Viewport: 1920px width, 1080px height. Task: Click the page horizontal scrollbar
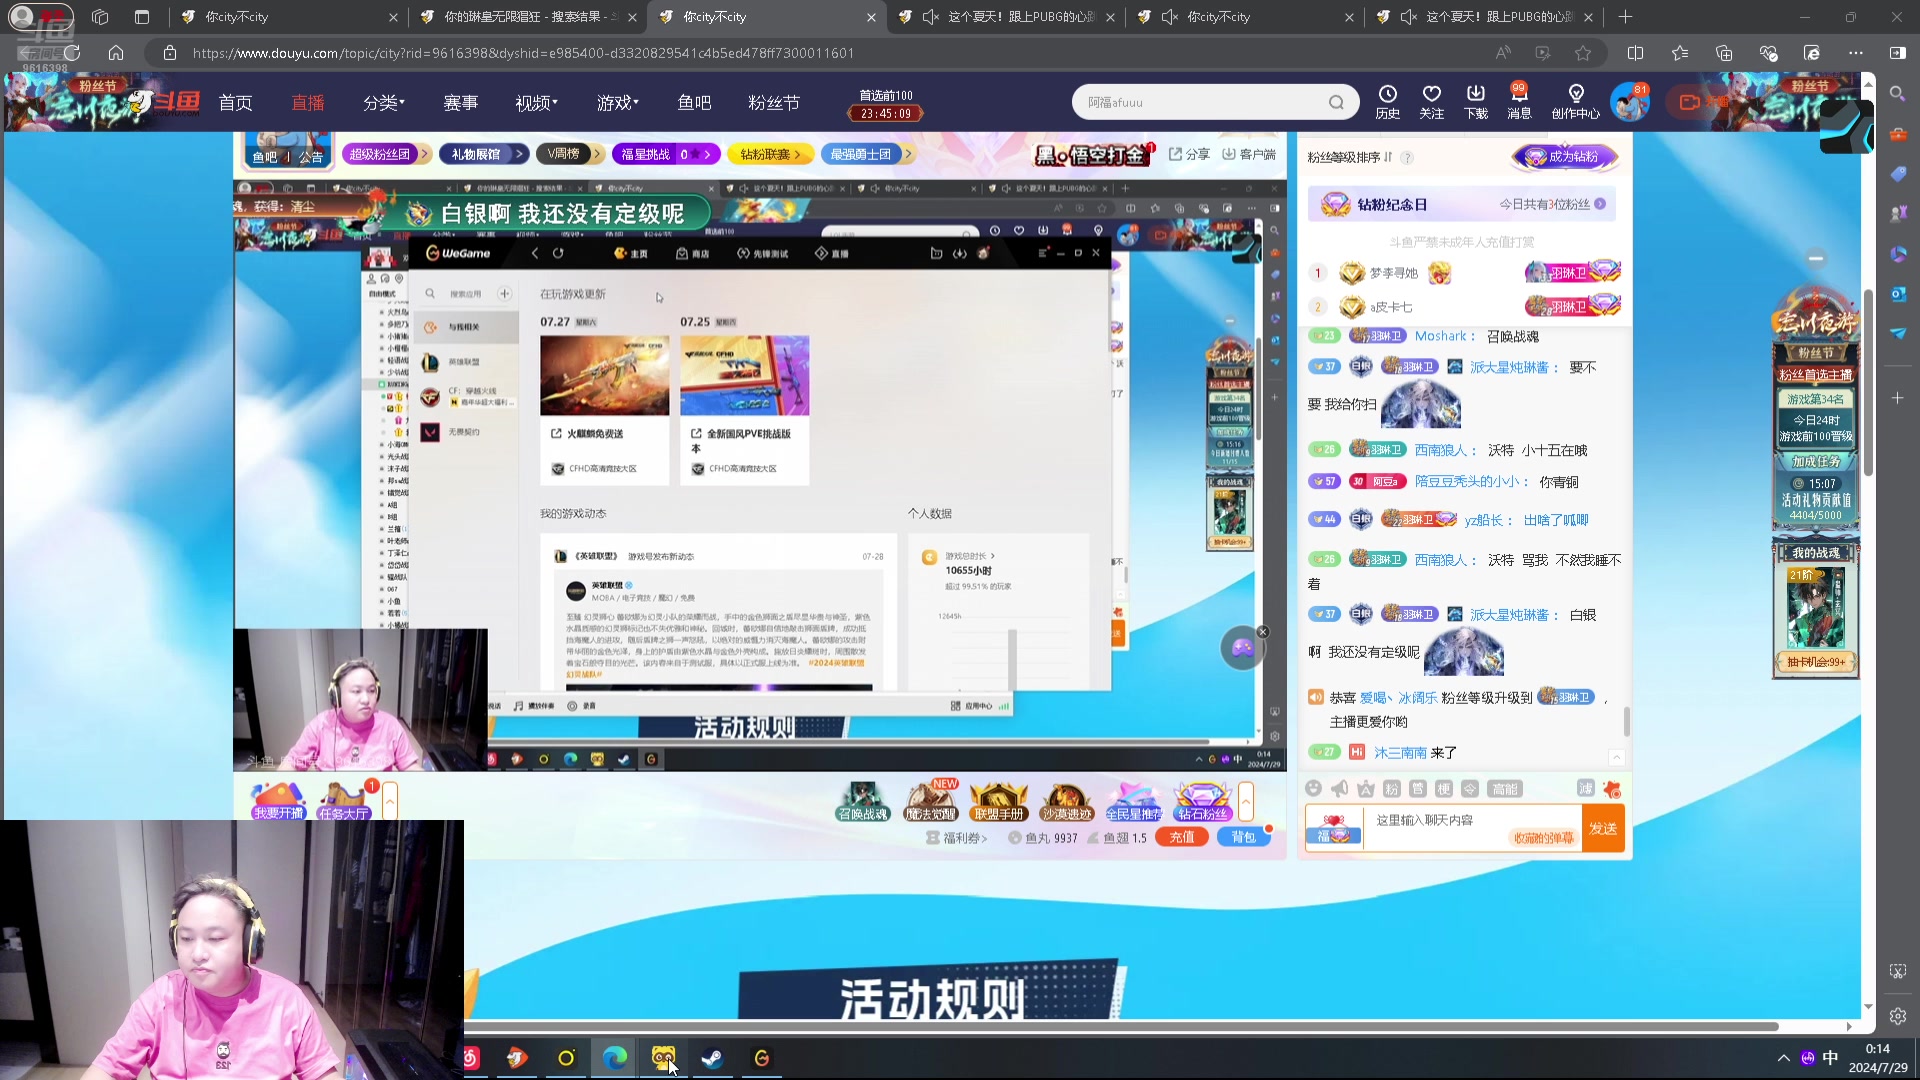click(x=1120, y=1026)
